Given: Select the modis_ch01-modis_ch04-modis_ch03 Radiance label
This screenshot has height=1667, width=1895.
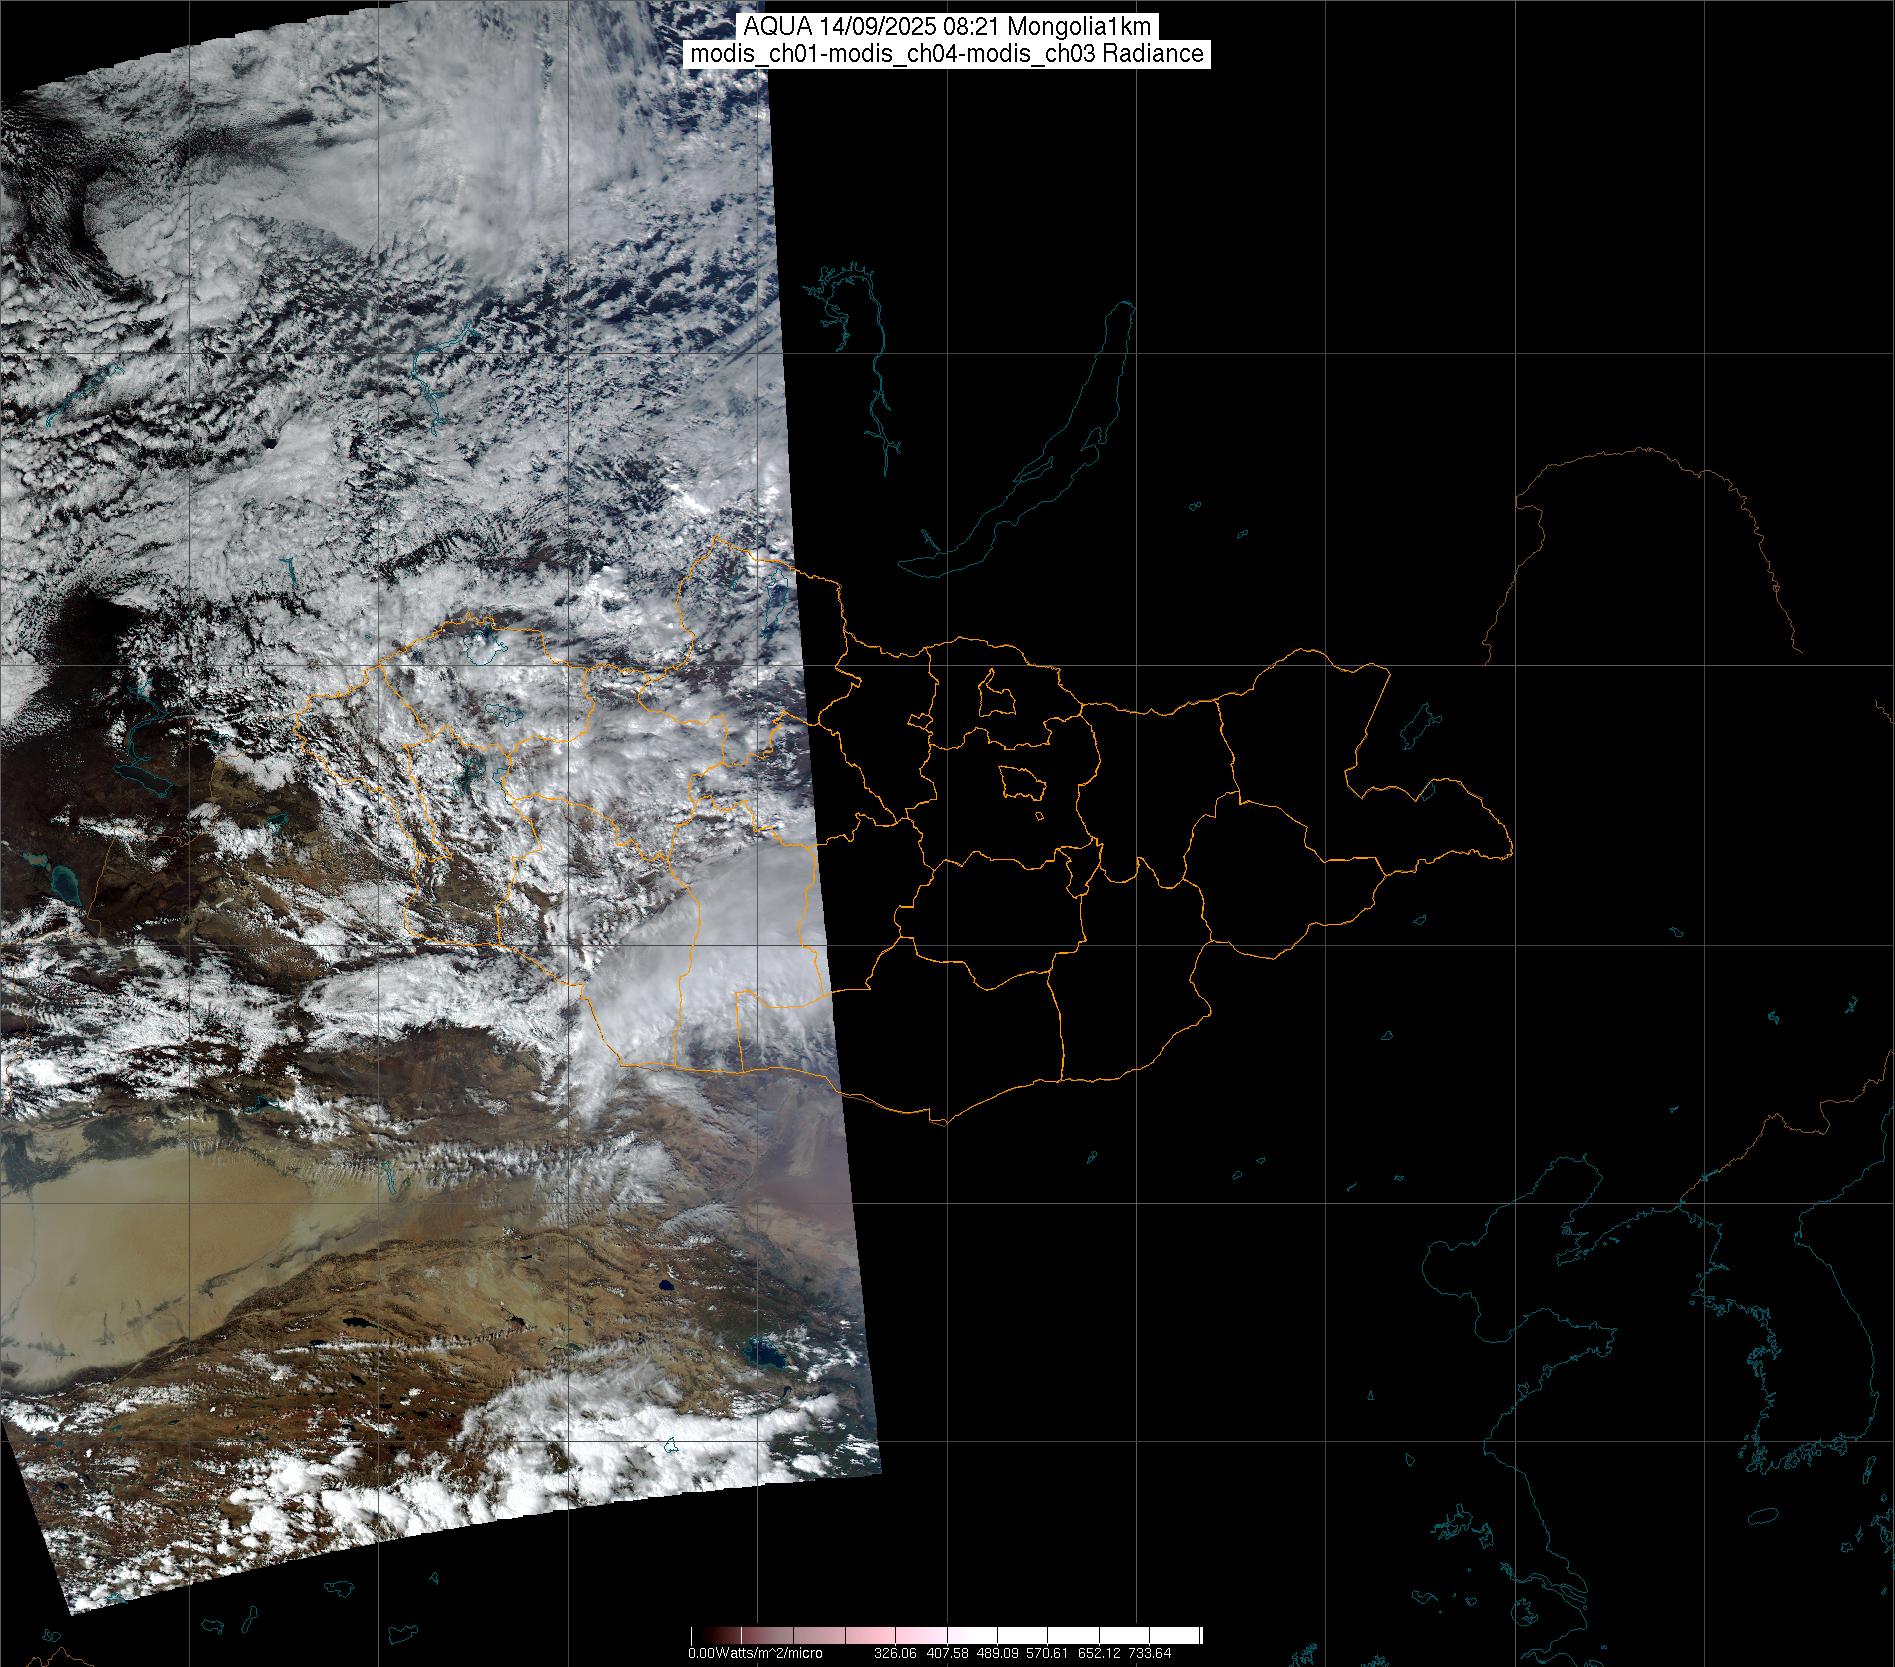Looking at the screenshot, I should point(947,54).
